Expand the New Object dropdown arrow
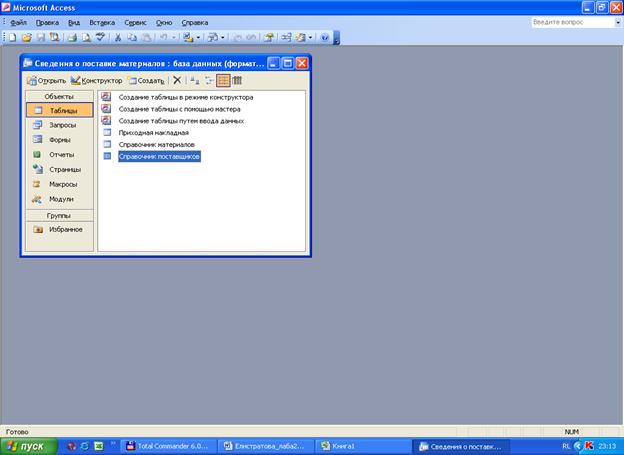 pos(310,37)
